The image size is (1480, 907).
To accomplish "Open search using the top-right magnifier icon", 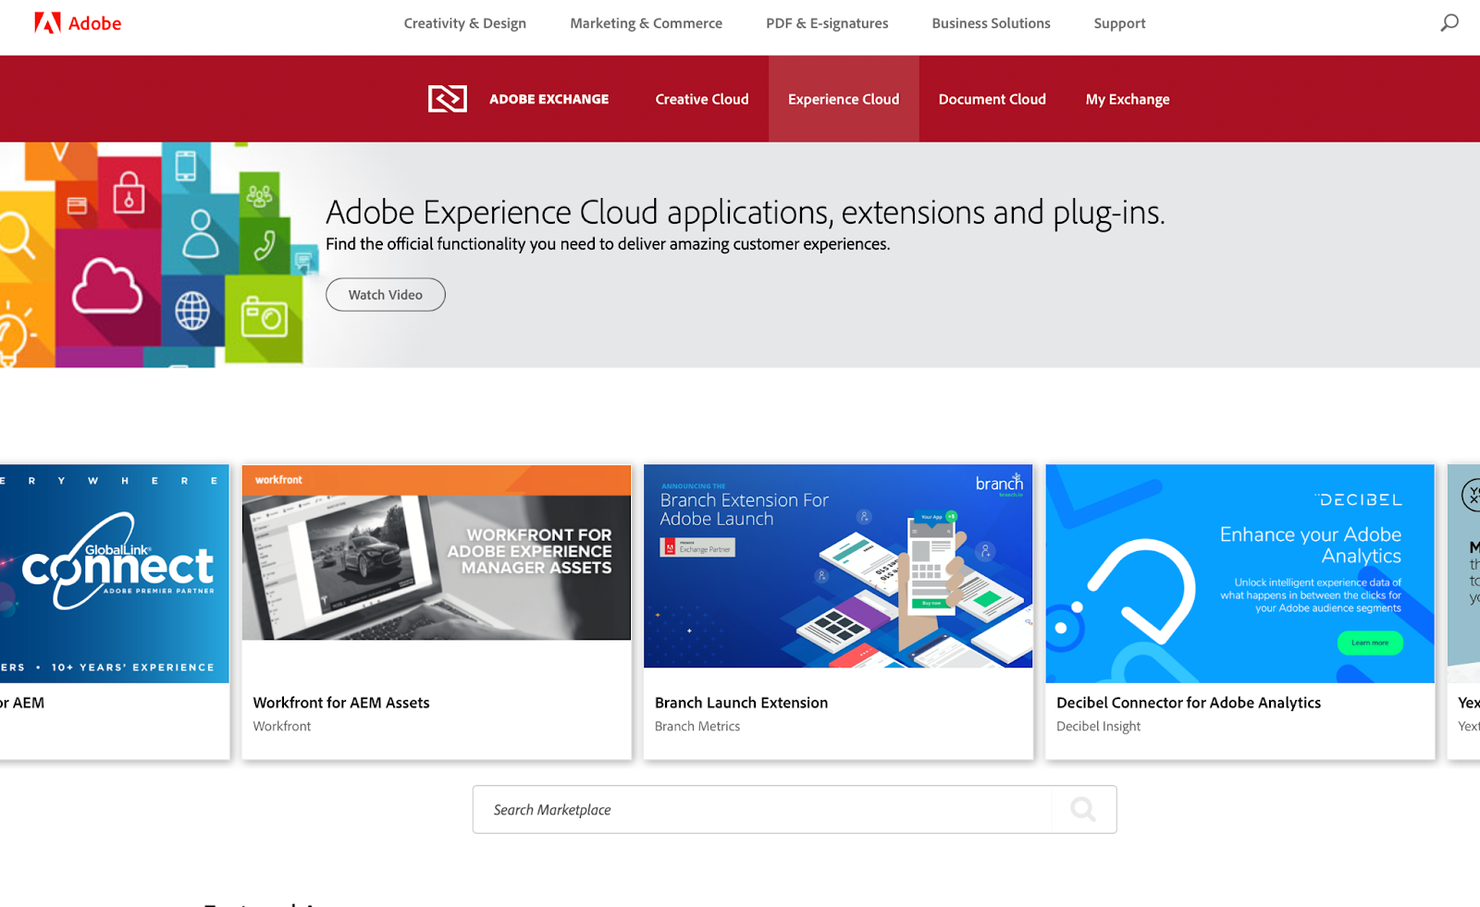I will click(1448, 22).
